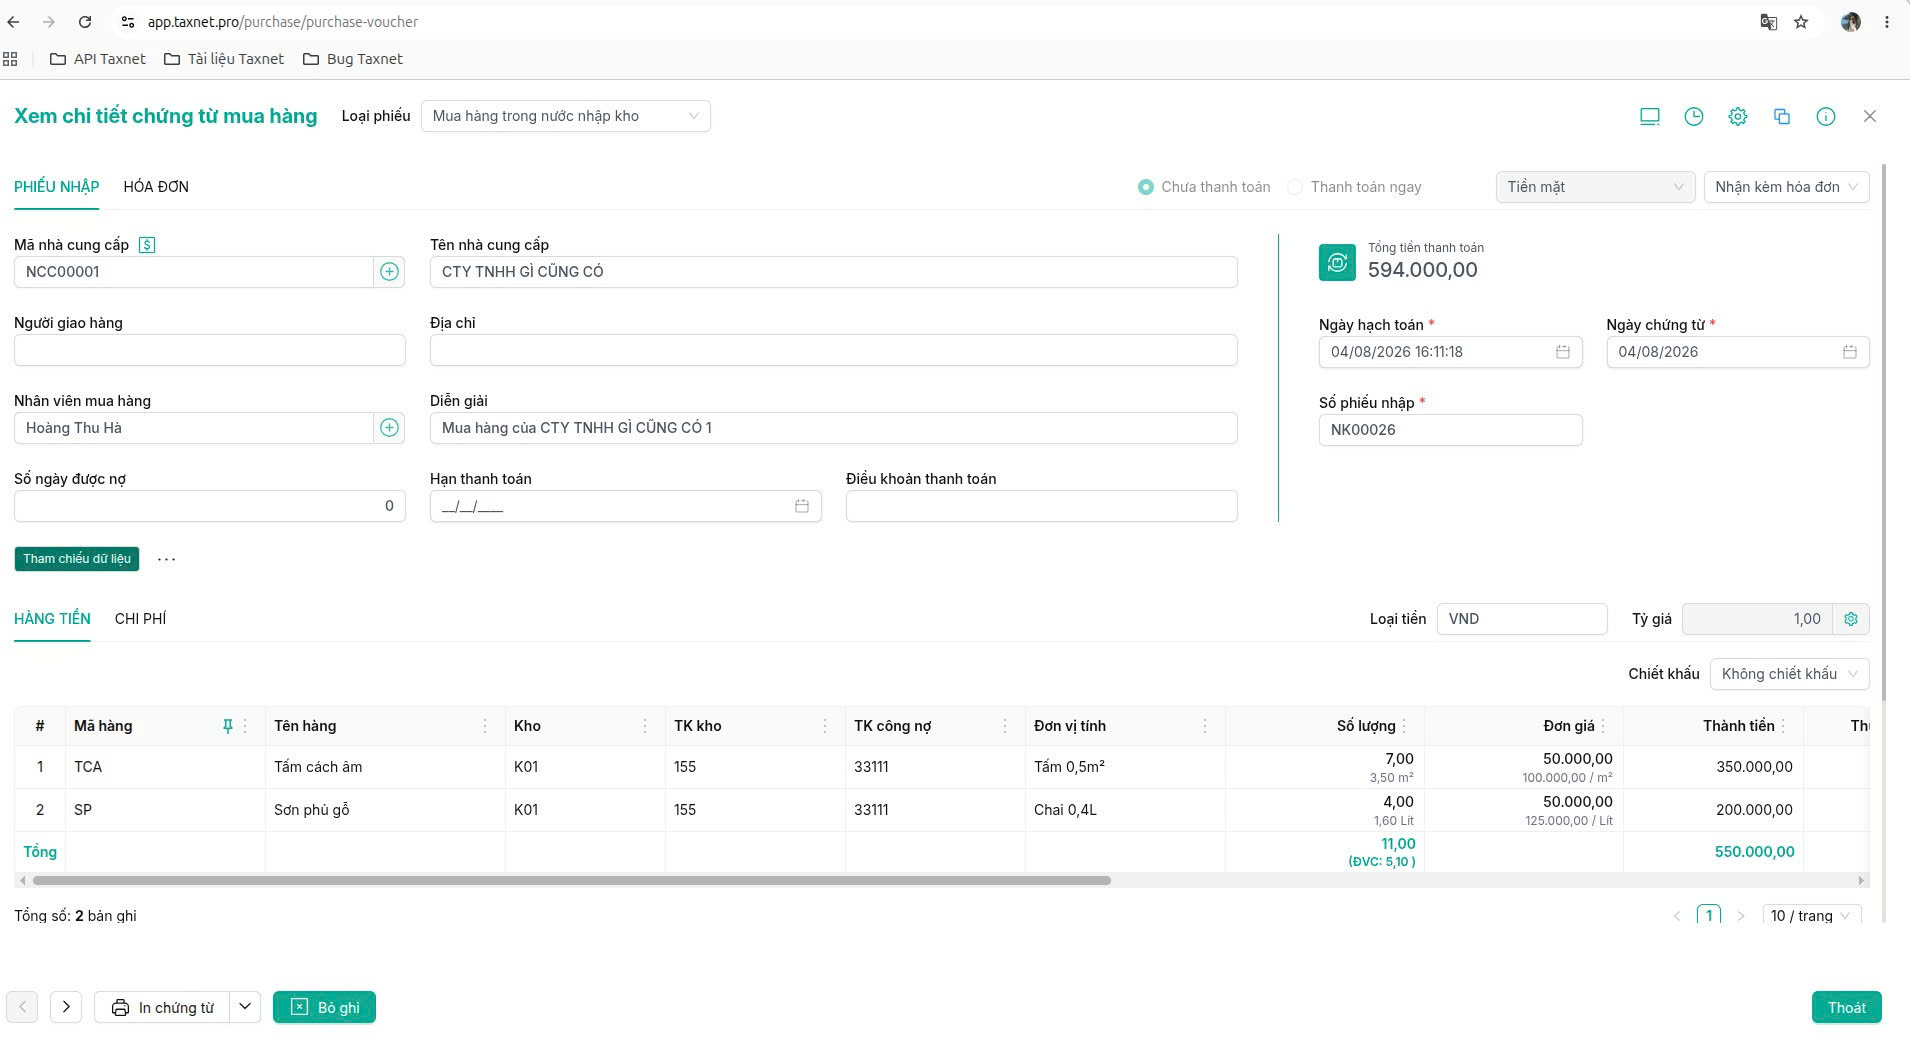Image resolution: width=1910 pixels, height=1039 pixels.
Task: Click the duplicate voucher icon
Action: (1782, 116)
